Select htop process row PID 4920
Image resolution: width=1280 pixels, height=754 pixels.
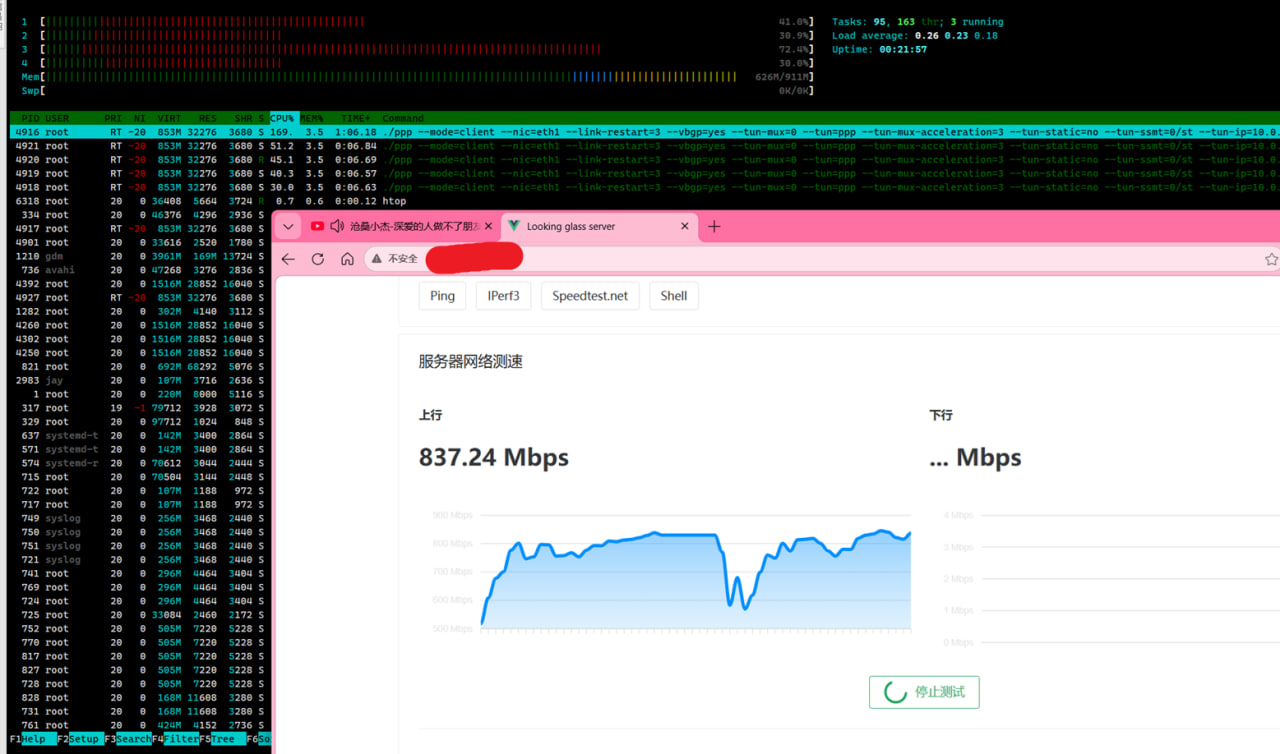click(645, 160)
